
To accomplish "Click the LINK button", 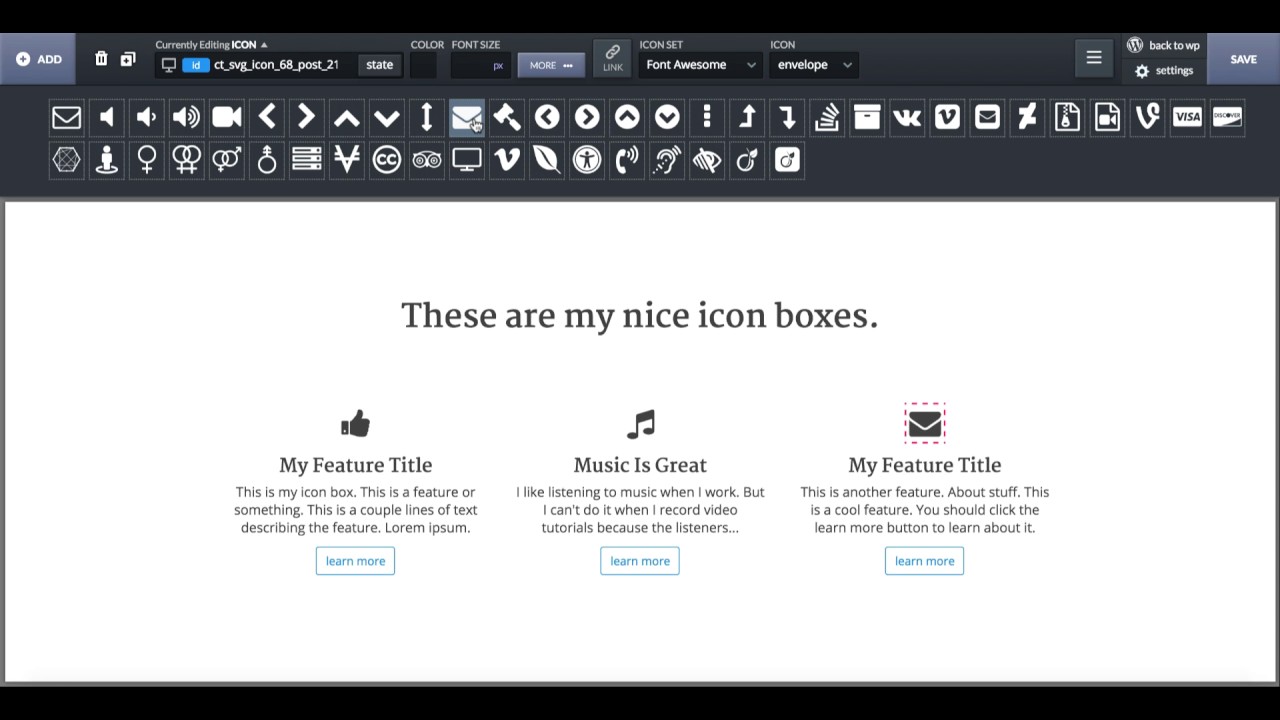I will (612, 58).
